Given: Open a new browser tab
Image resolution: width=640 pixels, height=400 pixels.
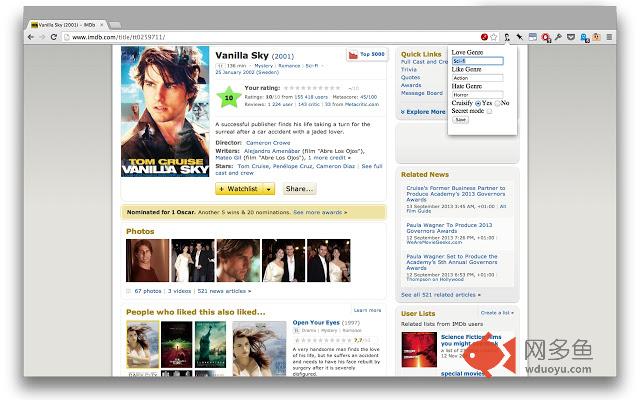Looking at the screenshot, I should tap(115, 25).
